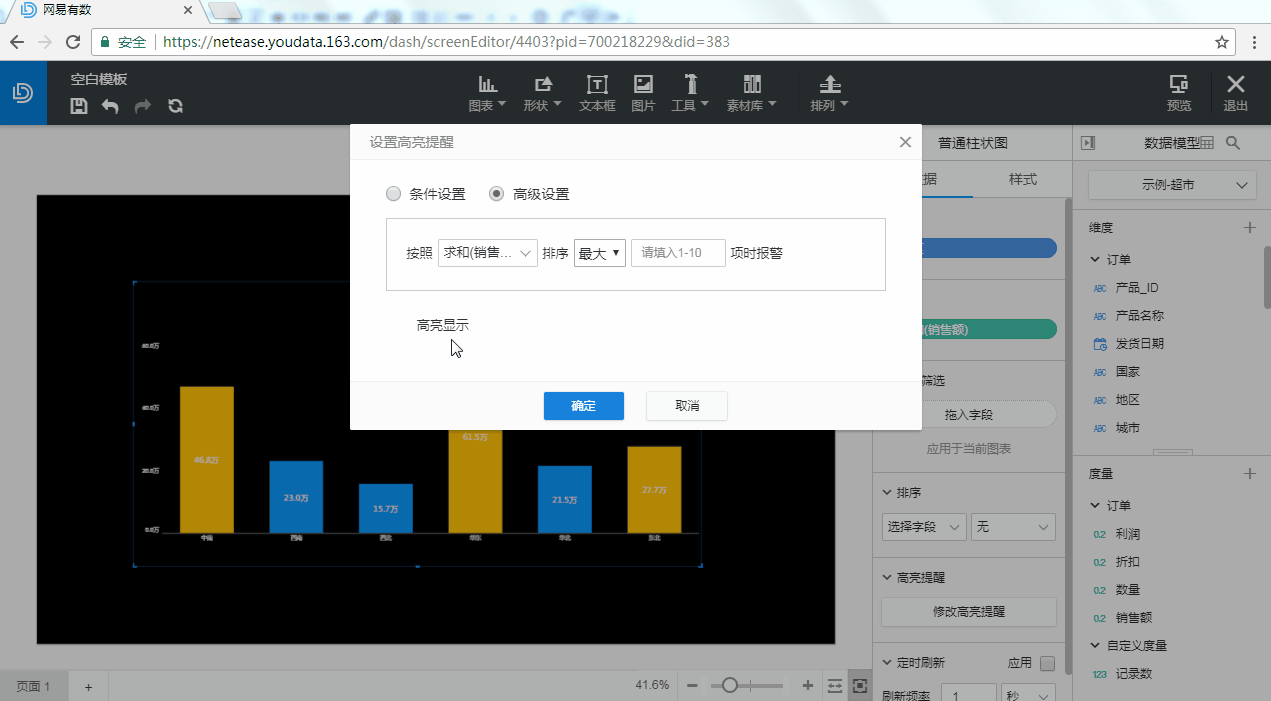Click the fit-to-screen icon
The image size is (1271, 701).
tap(860, 685)
